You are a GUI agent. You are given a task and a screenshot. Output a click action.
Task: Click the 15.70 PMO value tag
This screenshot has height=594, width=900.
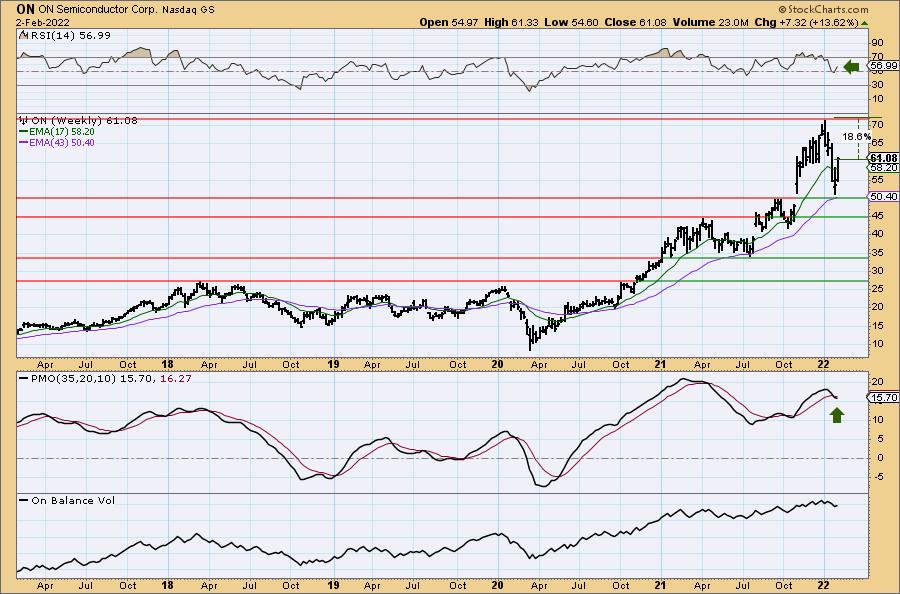(x=883, y=397)
